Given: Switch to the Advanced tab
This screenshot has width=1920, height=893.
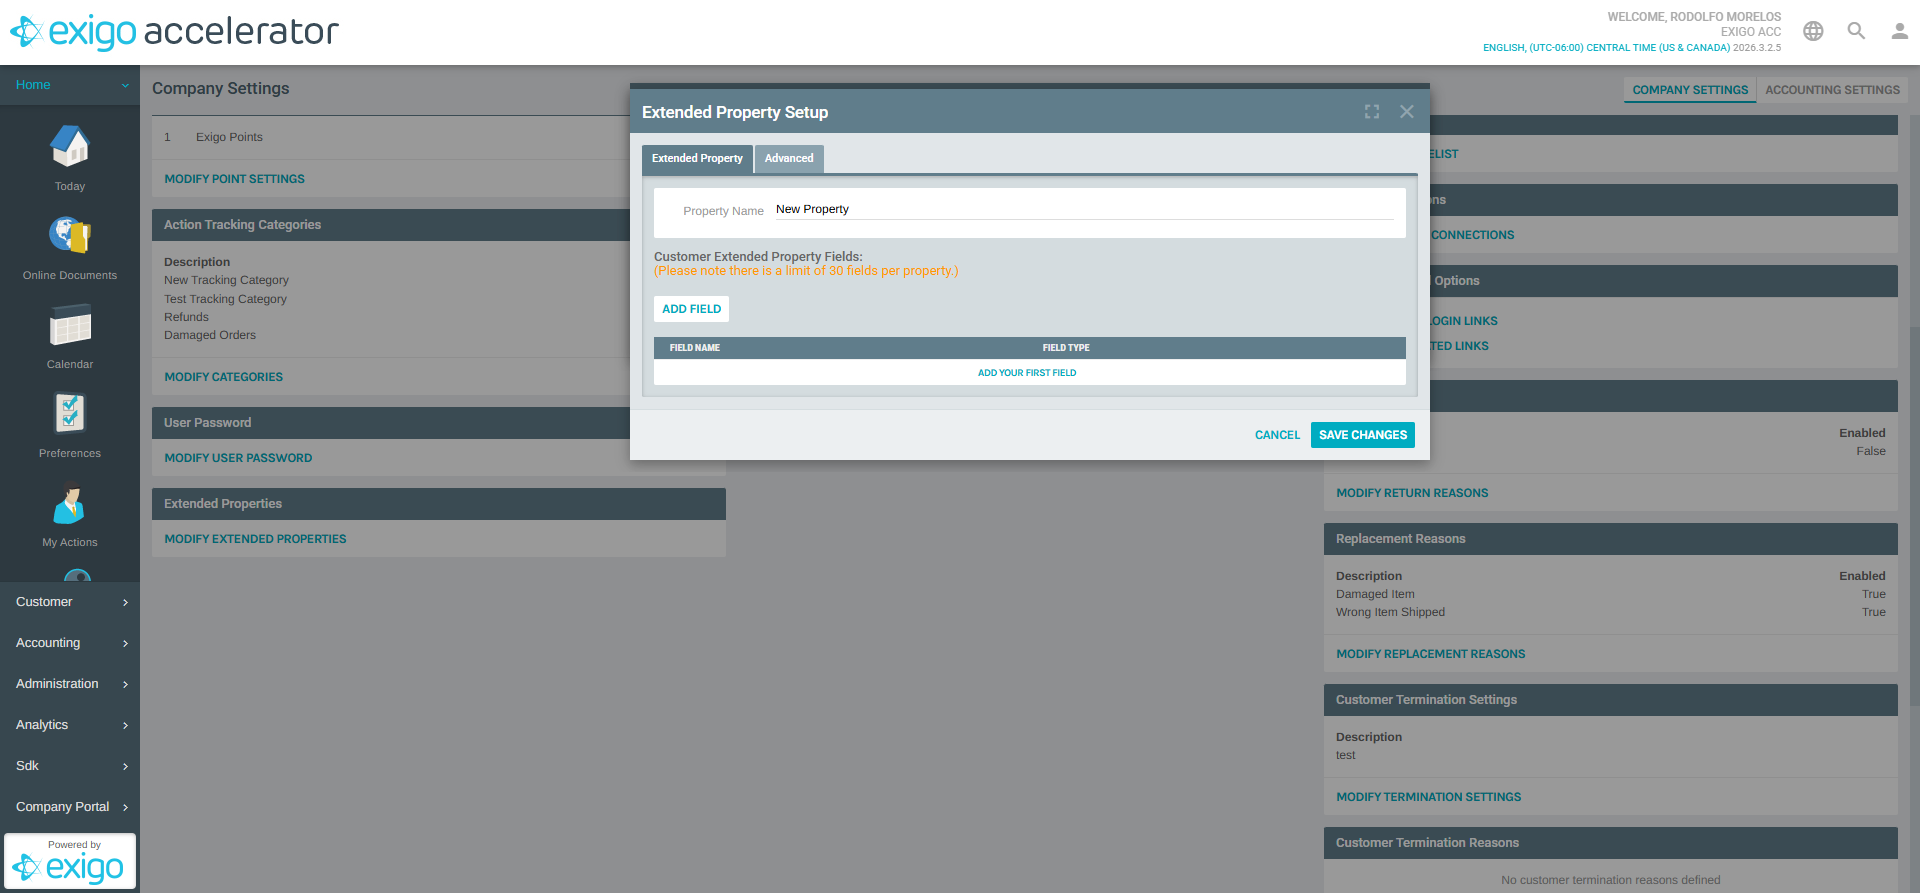Looking at the screenshot, I should [789, 159].
